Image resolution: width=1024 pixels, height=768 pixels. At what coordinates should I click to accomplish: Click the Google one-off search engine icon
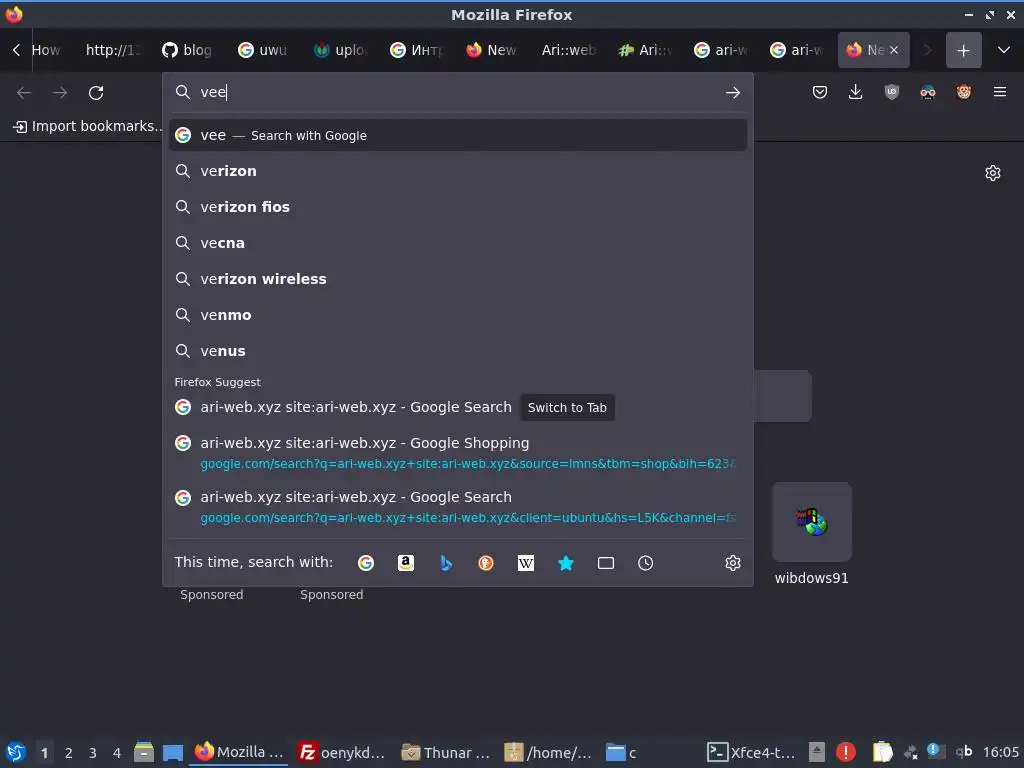pyautogui.click(x=366, y=563)
